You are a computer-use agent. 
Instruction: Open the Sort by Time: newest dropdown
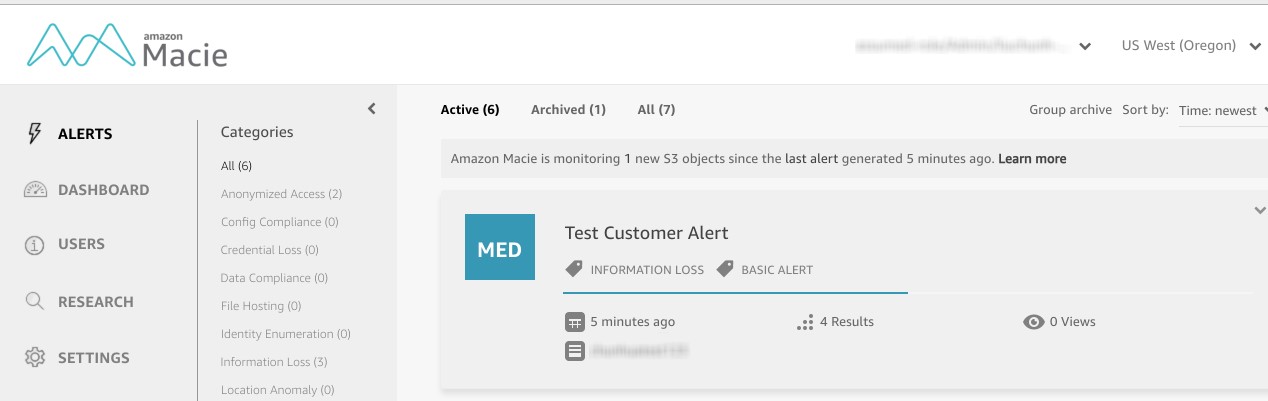1222,110
